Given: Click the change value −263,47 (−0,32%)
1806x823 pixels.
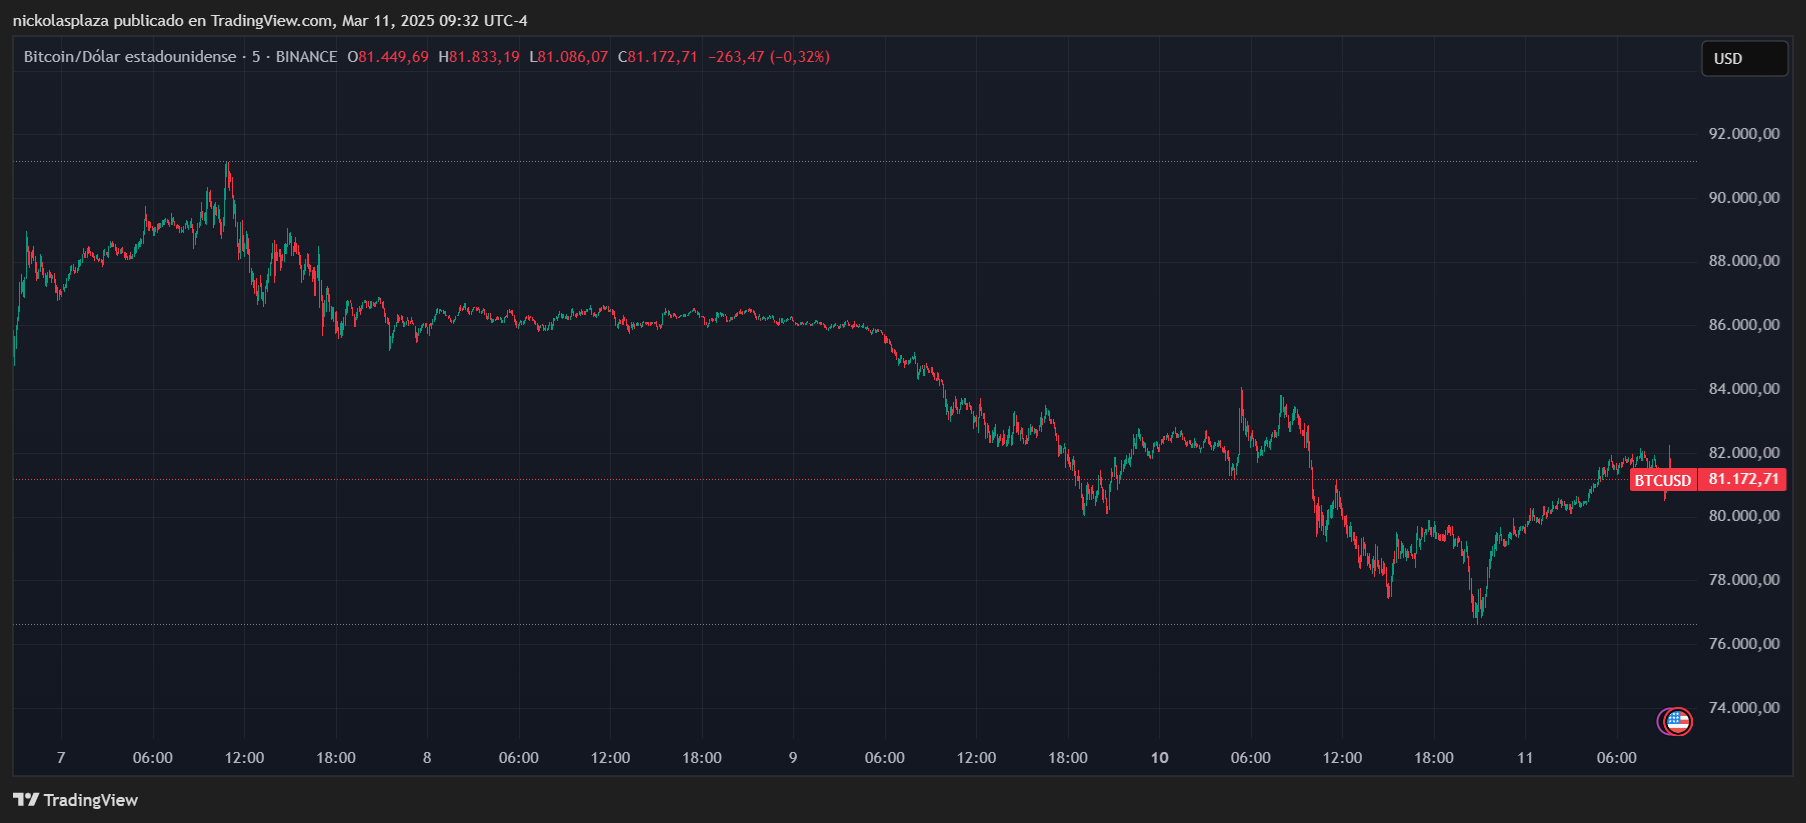Looking at the screenshot, I should (769, 57).
